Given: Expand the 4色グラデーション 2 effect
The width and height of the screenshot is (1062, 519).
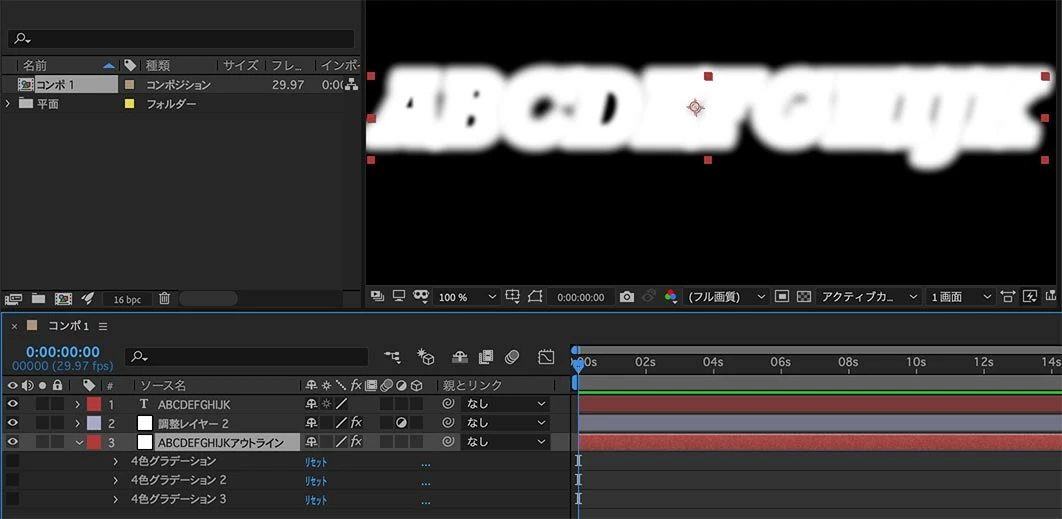Looking at the screenshot, I should (x=115, y=480).
